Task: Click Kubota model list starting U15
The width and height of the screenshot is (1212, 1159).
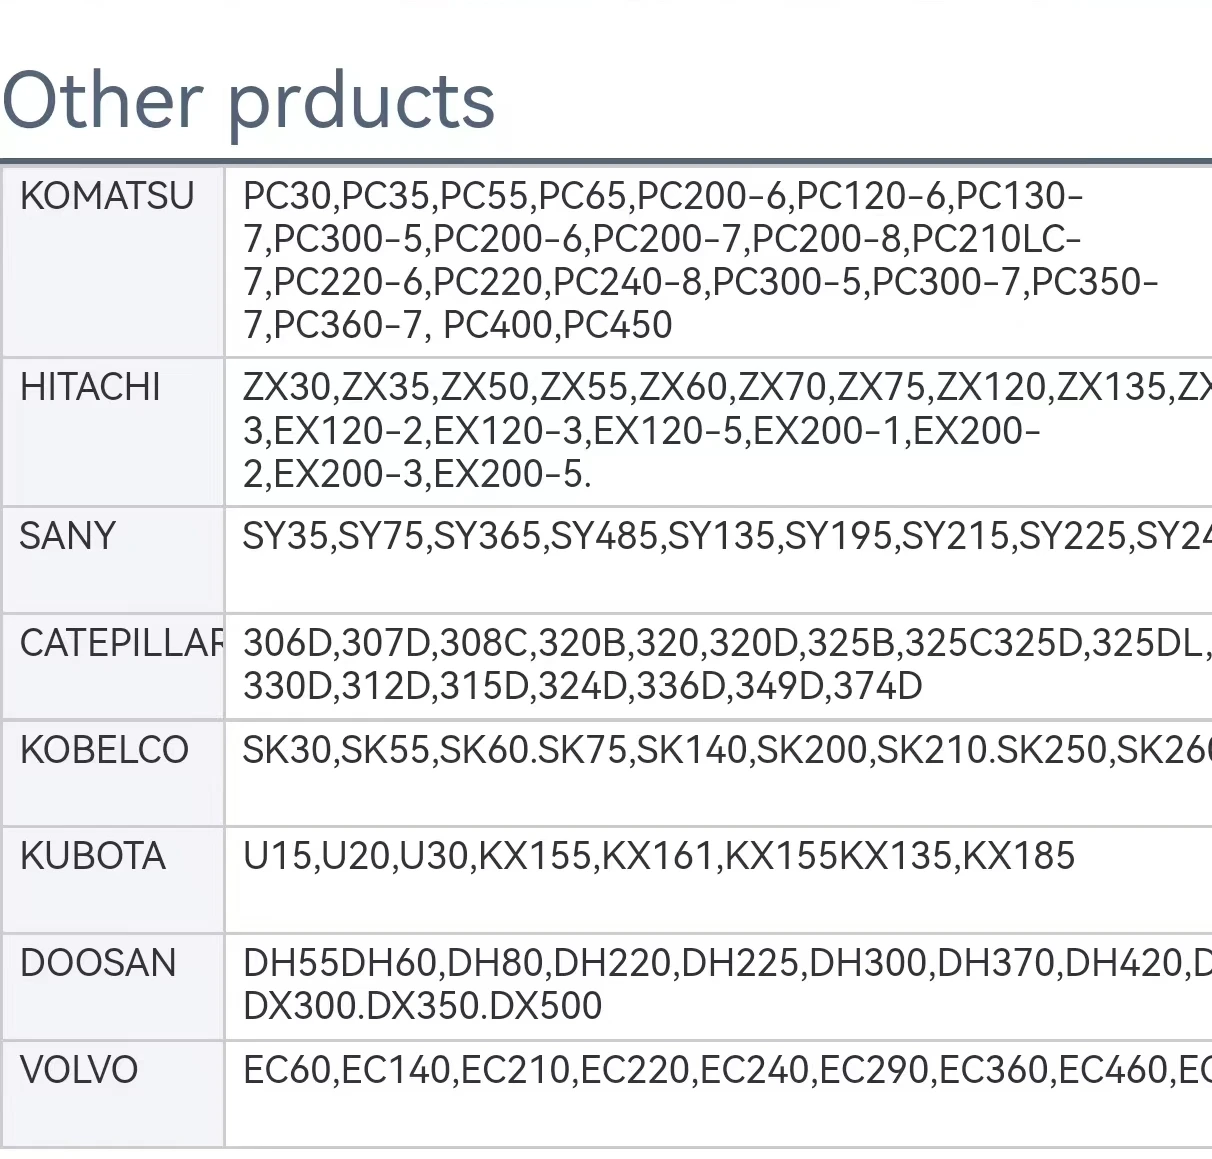Action: [x=658, y=856]
